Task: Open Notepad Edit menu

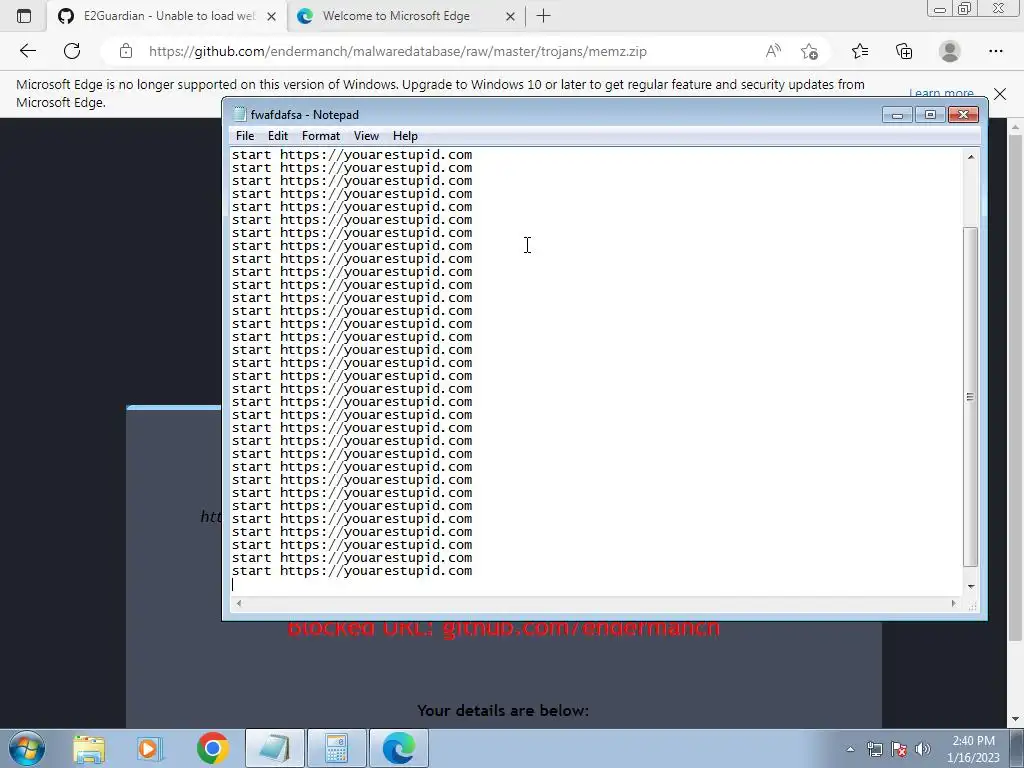Action: [278, 136]
